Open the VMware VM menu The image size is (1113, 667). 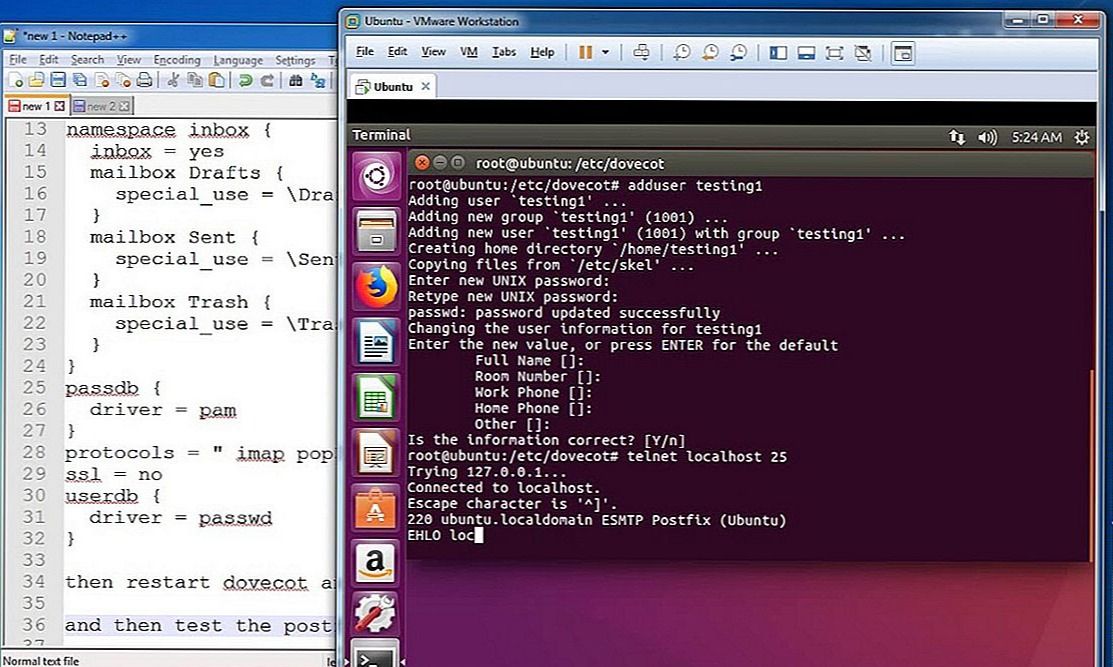tap(468, 52)
